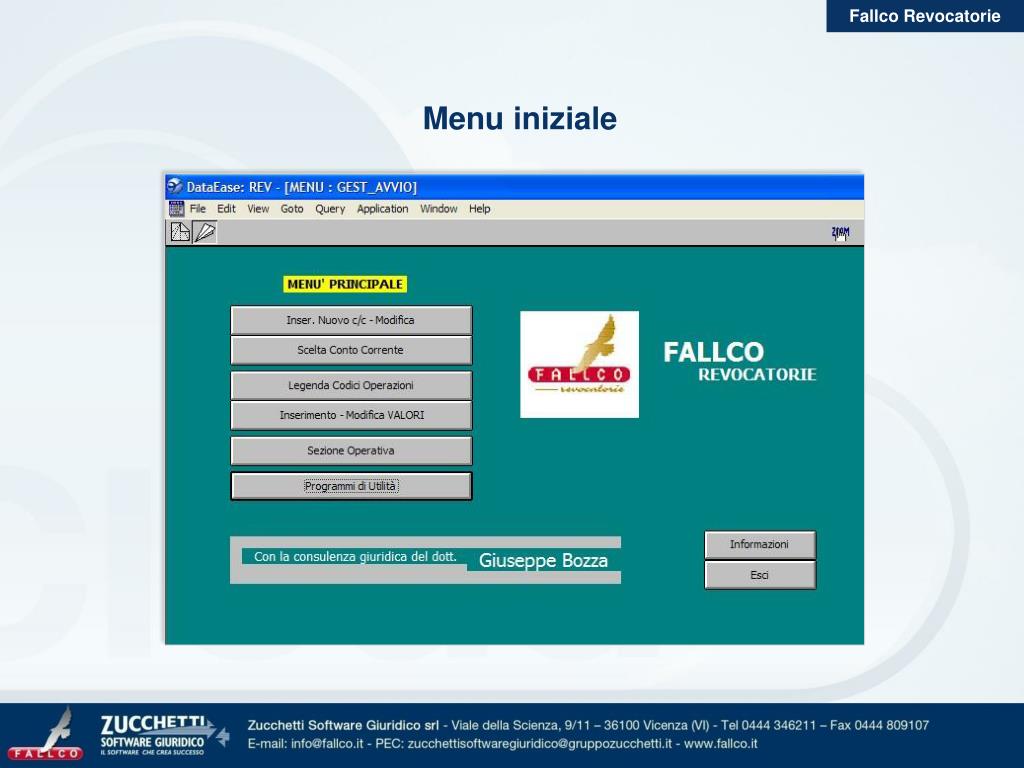Open the View menu
Viewport: 1024px width, 768px height.
pos(258,209)
